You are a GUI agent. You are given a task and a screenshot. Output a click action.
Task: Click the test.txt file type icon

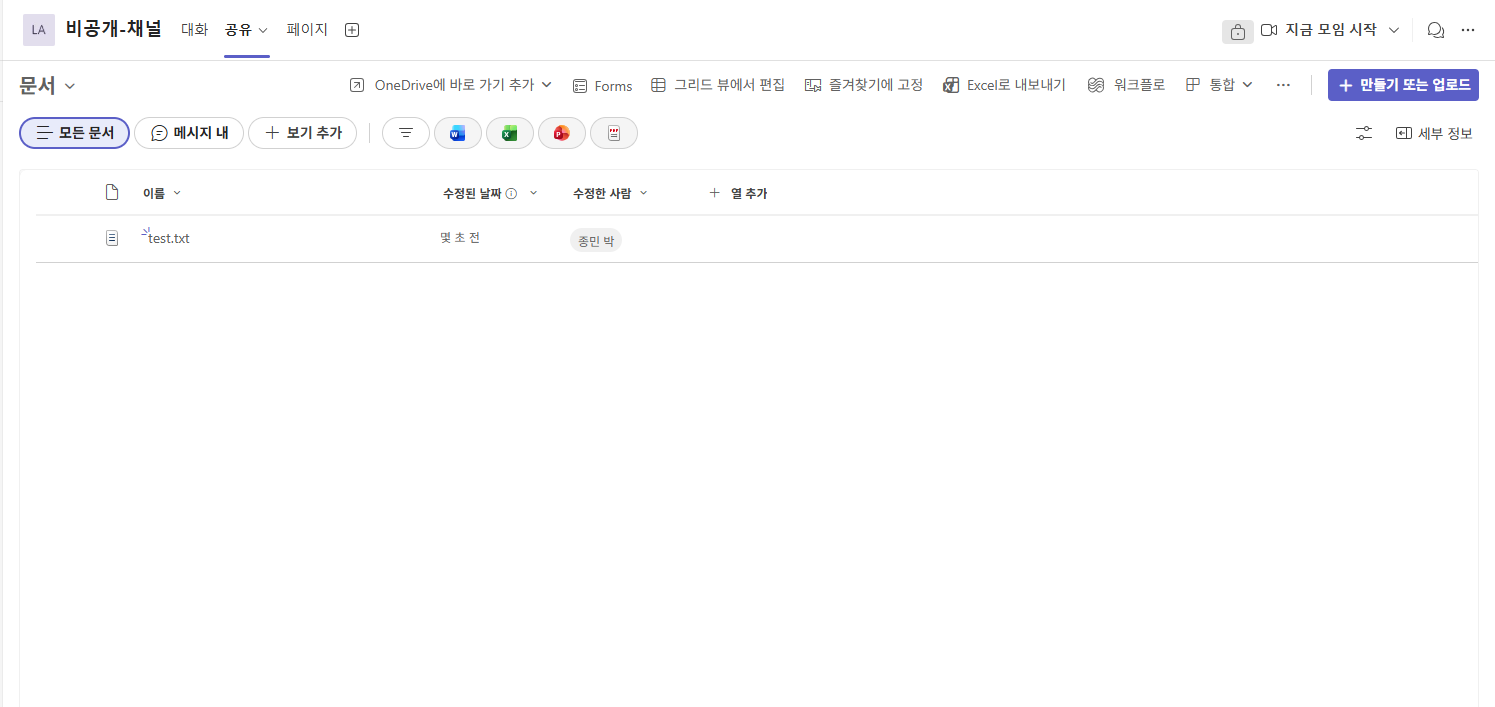pos(112,238)
